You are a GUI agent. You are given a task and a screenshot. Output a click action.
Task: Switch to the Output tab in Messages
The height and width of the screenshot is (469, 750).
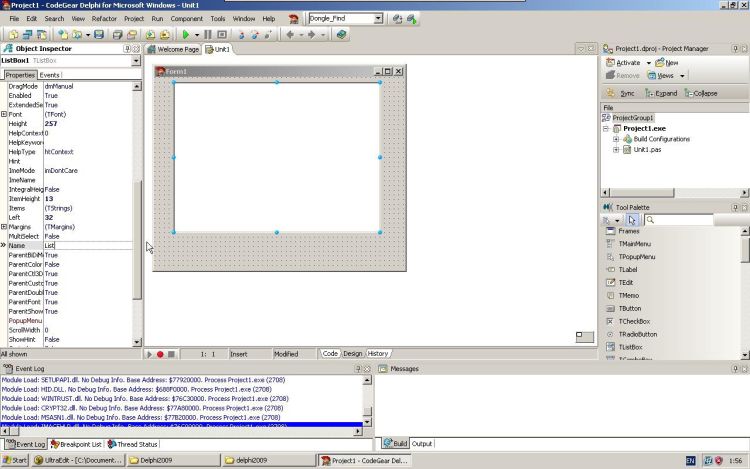click(x=422, y=444)
